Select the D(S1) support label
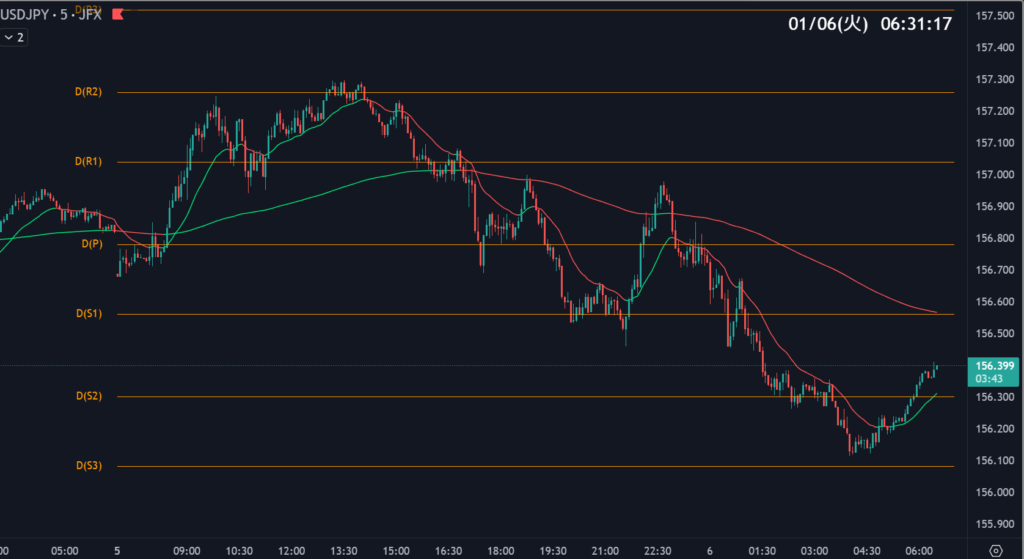1024x559 pixels. pyautogui.click(x=88, y=314)
